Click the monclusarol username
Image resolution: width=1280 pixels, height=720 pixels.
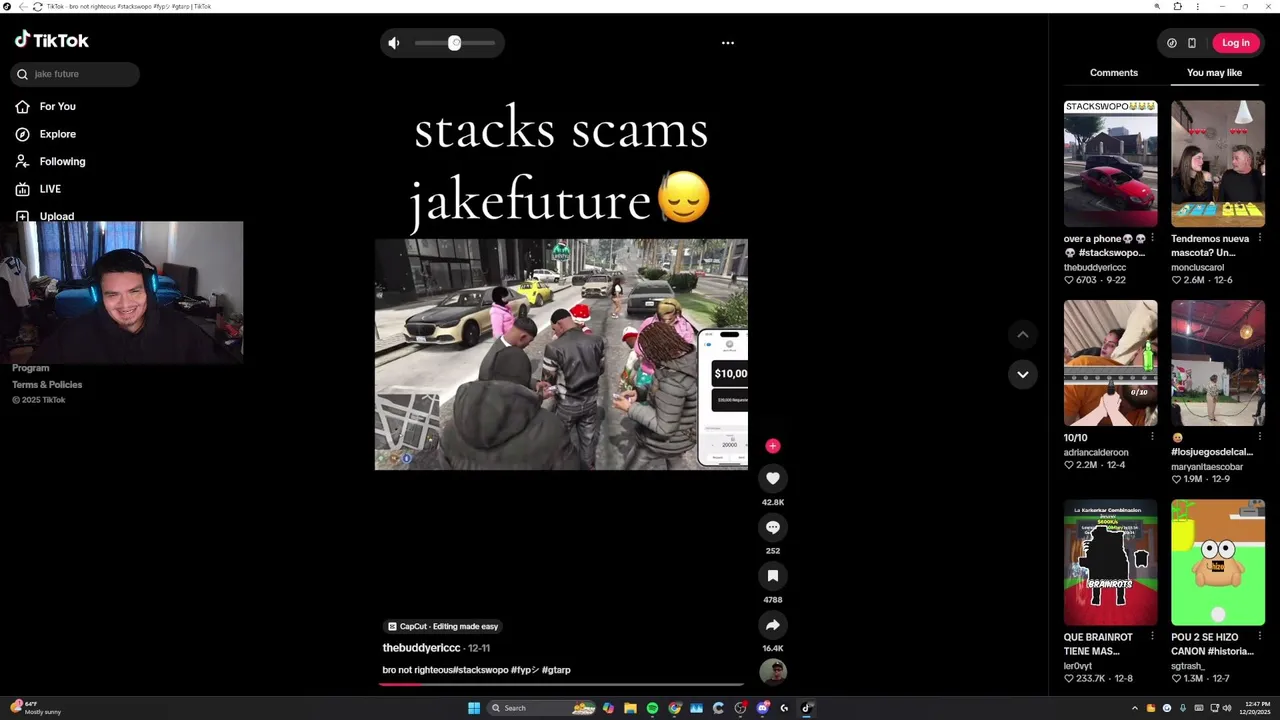click(1197, 267)
